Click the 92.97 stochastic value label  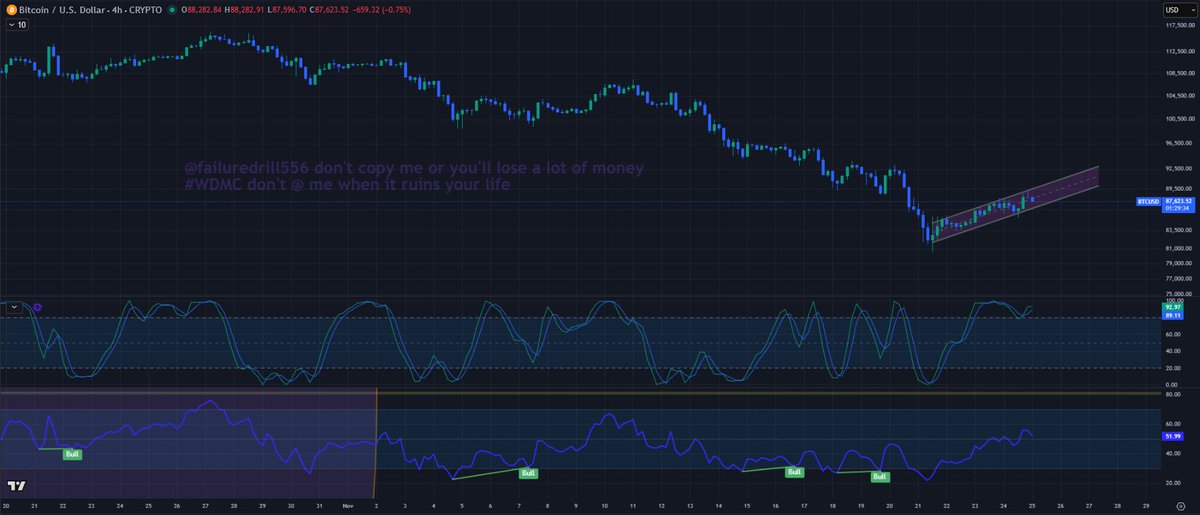click(1174, 306)
